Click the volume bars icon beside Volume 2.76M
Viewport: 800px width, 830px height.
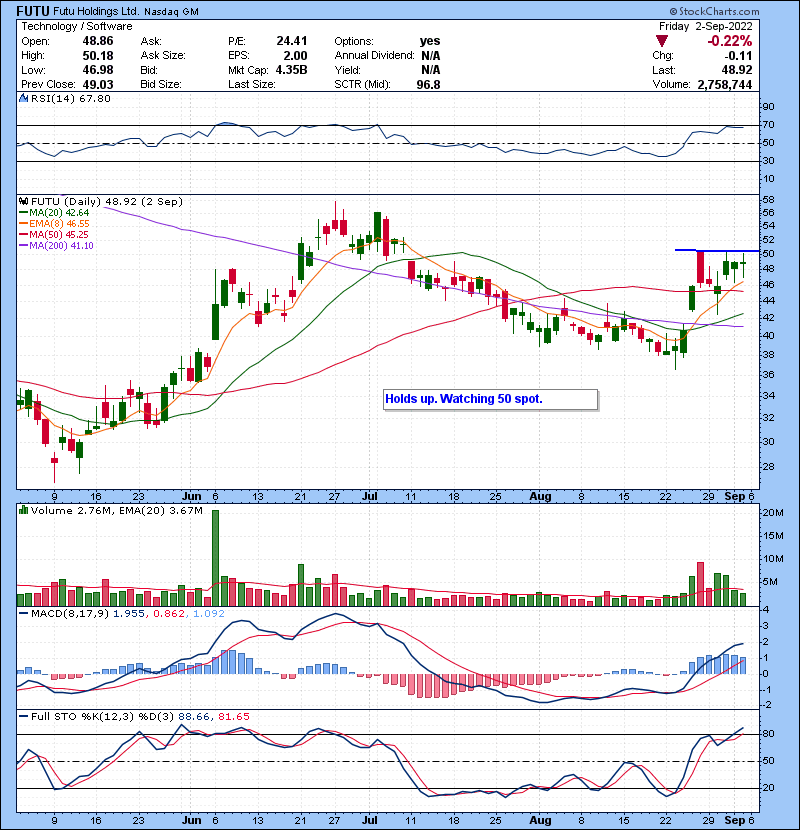click(23, 510)
